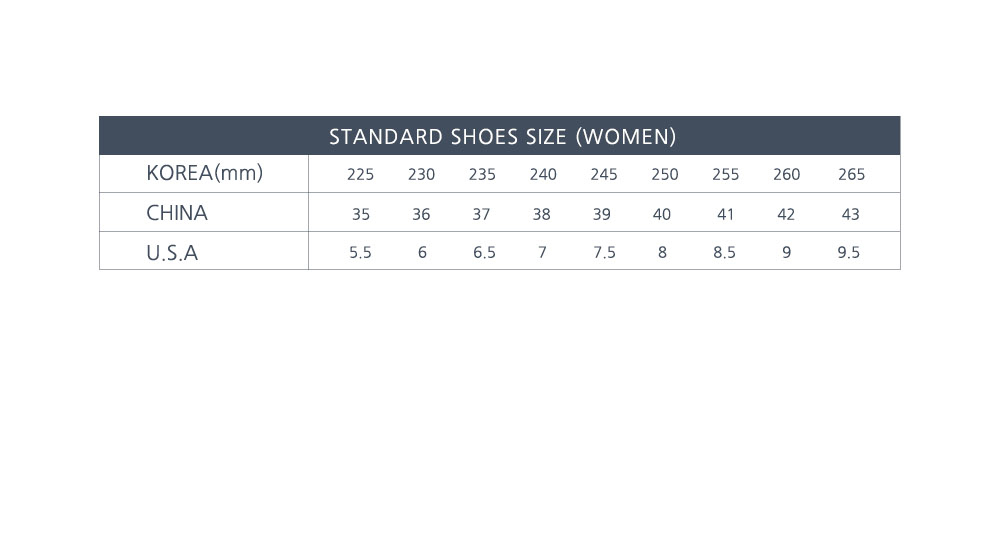The height and width of the screenshot is (552, 1000).
Task: Click China size 35
Action: point(361,214)
